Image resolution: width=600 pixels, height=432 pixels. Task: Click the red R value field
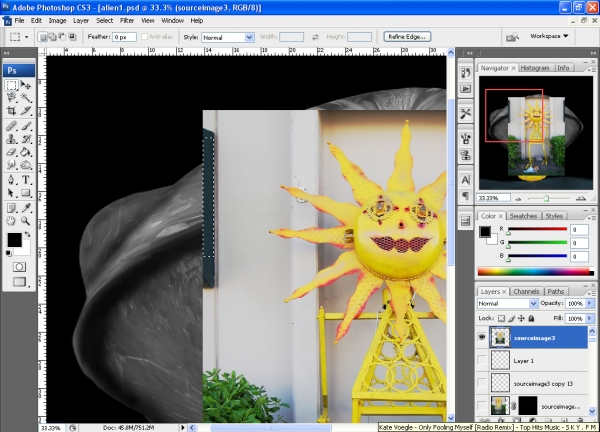[x=579, y=230]
